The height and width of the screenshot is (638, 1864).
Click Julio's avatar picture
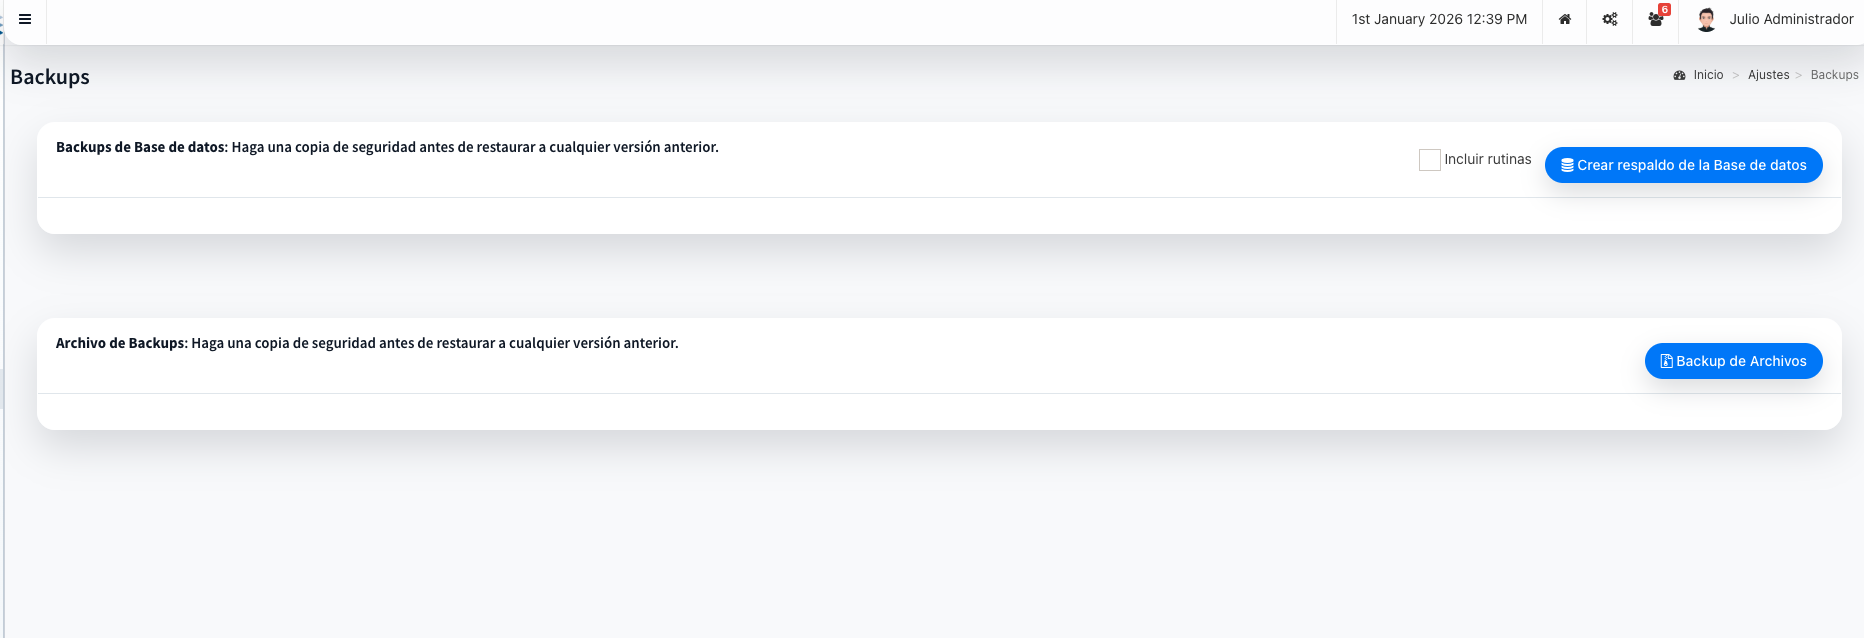pyautogui.click(x=1707, y=19)
